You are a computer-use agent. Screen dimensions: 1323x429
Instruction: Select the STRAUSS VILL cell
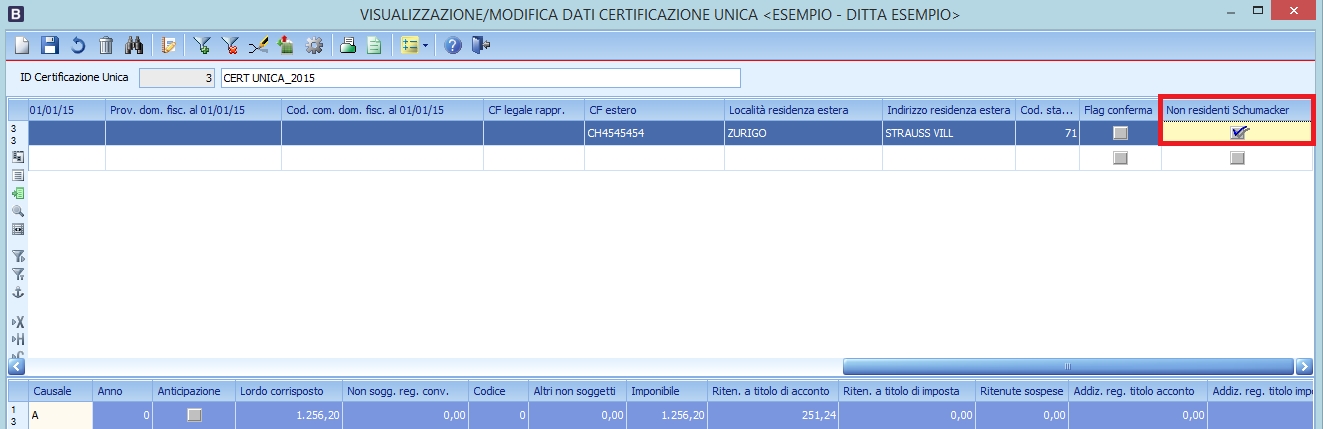(949, 133)
